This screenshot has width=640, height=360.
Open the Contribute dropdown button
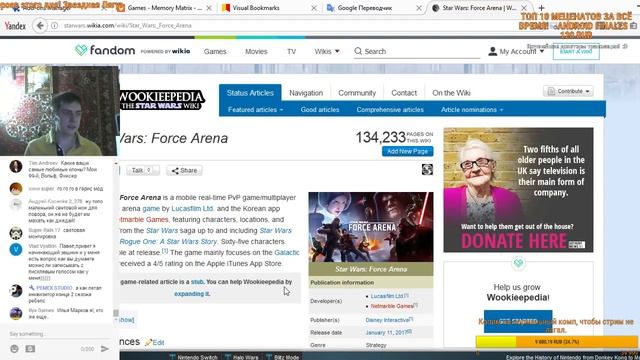[x=568, y=91]
